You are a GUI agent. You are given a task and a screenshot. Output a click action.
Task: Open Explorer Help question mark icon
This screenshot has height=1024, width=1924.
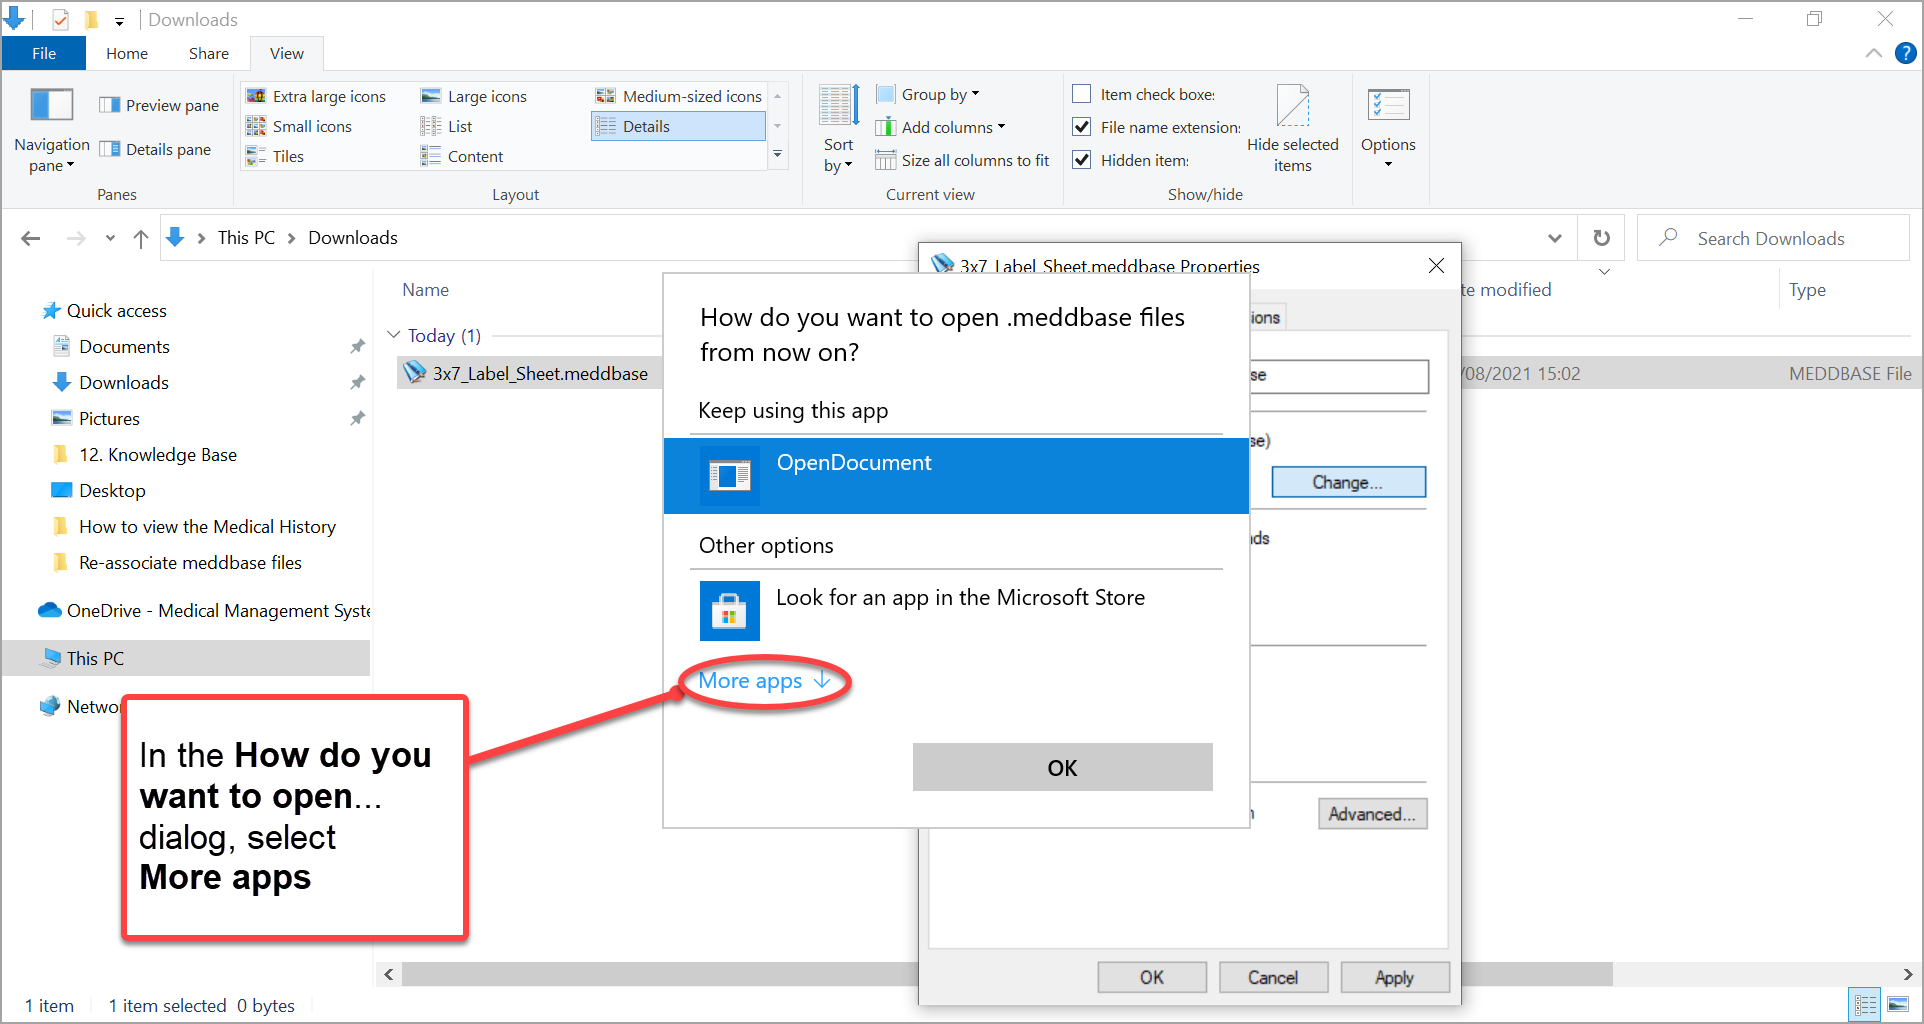1906,53
